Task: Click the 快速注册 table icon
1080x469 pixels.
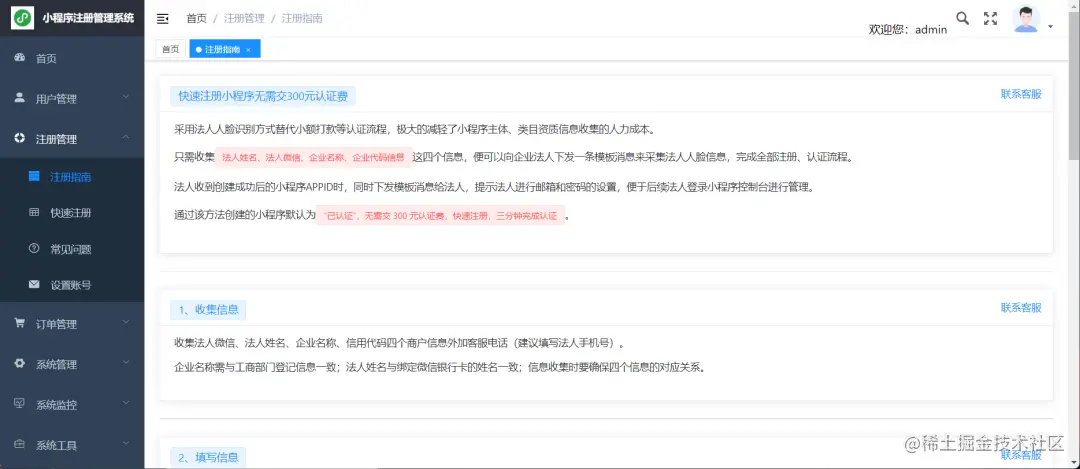Action: pyautogui.click(x=34, y=212)
